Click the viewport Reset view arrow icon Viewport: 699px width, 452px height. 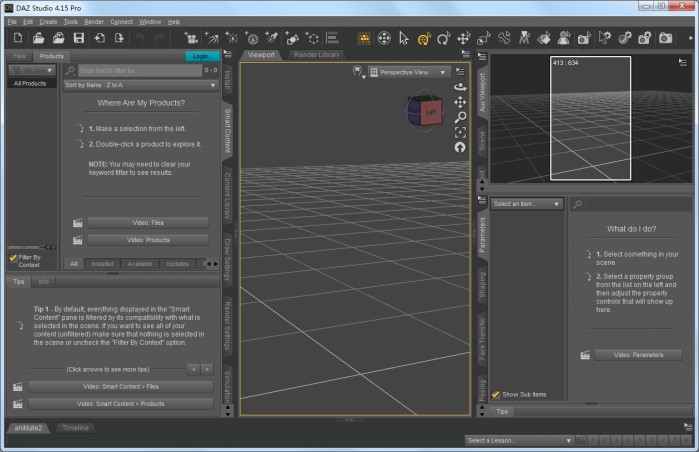[x=460, y=147]
